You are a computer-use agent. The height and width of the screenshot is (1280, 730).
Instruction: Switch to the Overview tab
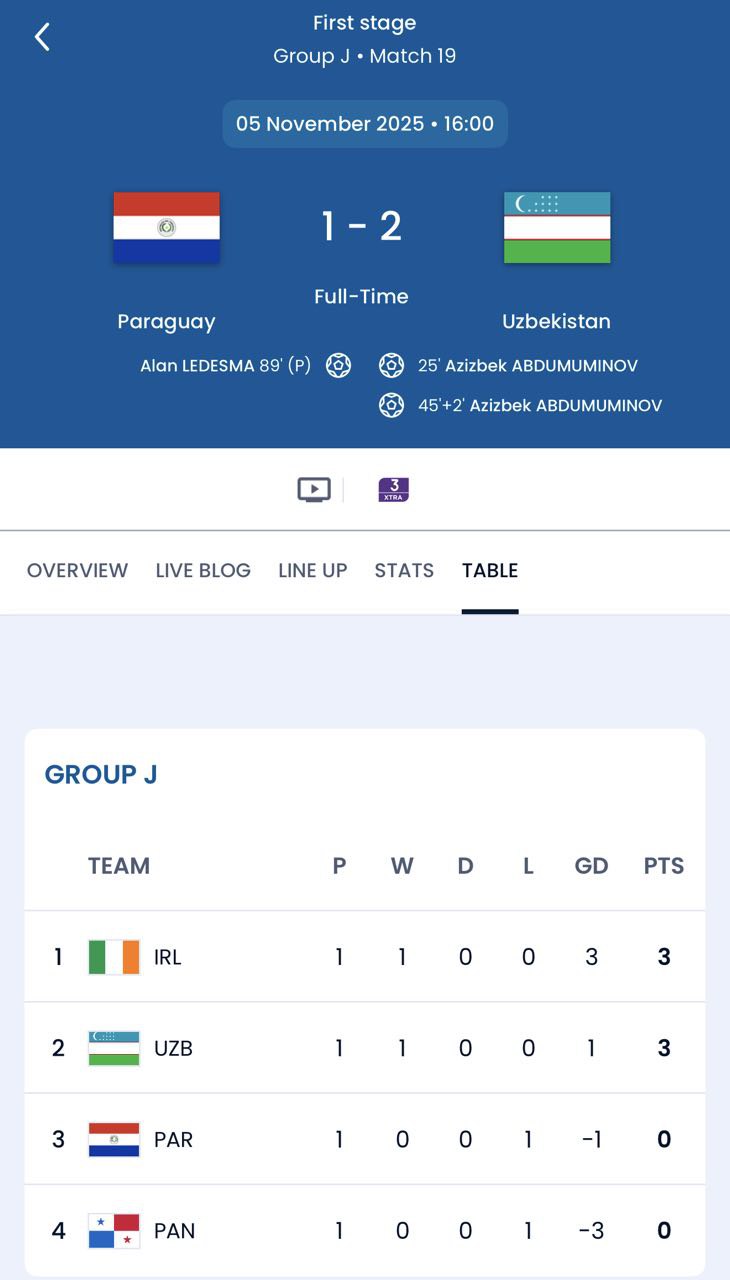(x=77, y=571)
